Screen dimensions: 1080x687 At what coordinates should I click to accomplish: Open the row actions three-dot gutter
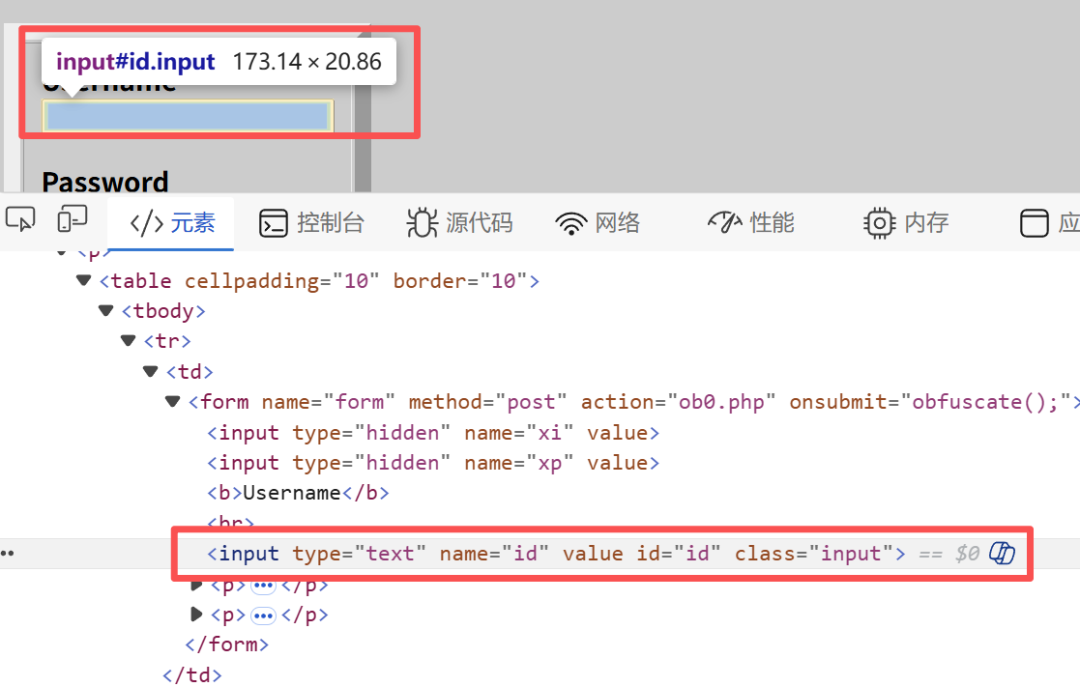[8, 553]
